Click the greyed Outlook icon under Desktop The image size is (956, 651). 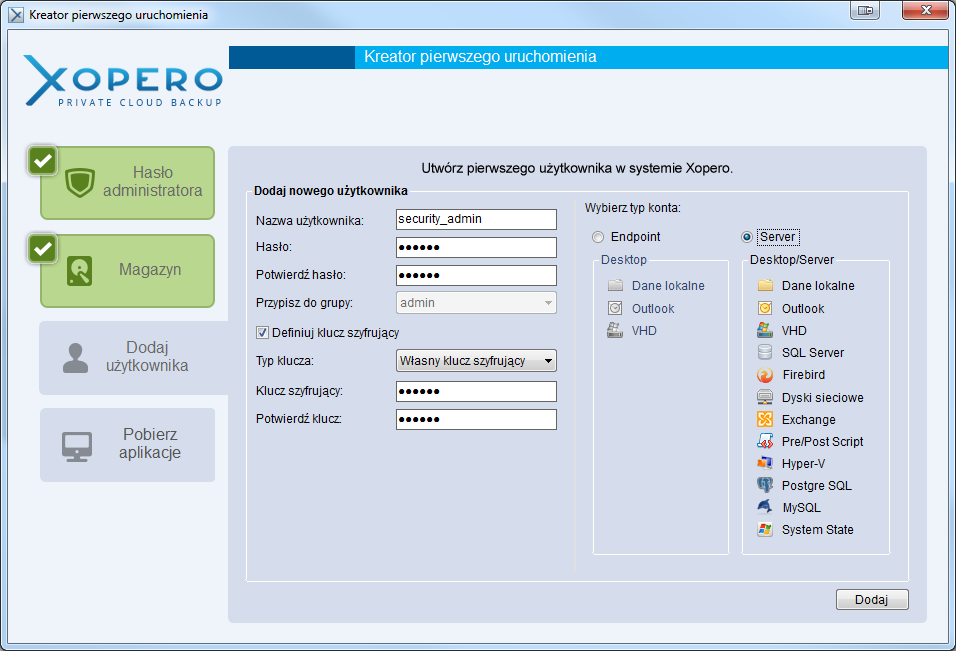(615, 308)
